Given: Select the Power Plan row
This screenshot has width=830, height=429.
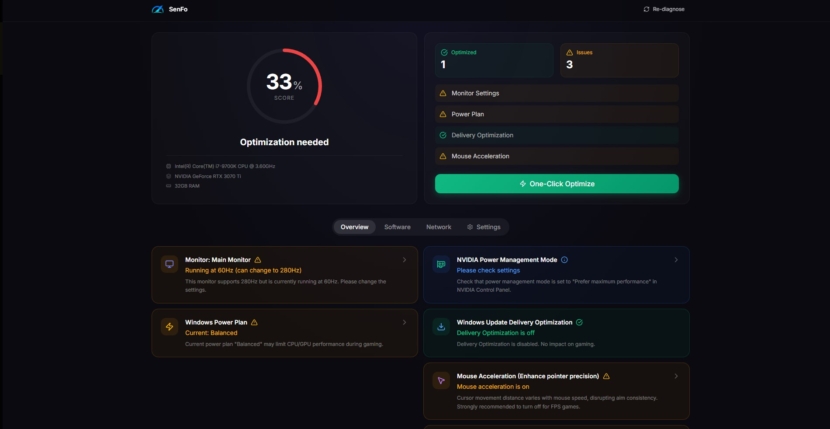Looking at the screenshot, I should click(557, 114).
